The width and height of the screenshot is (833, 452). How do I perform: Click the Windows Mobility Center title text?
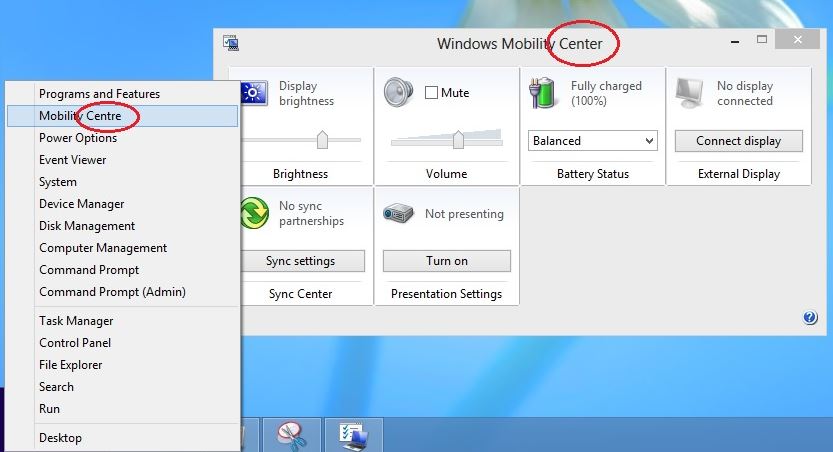click(x=520, y=44)
